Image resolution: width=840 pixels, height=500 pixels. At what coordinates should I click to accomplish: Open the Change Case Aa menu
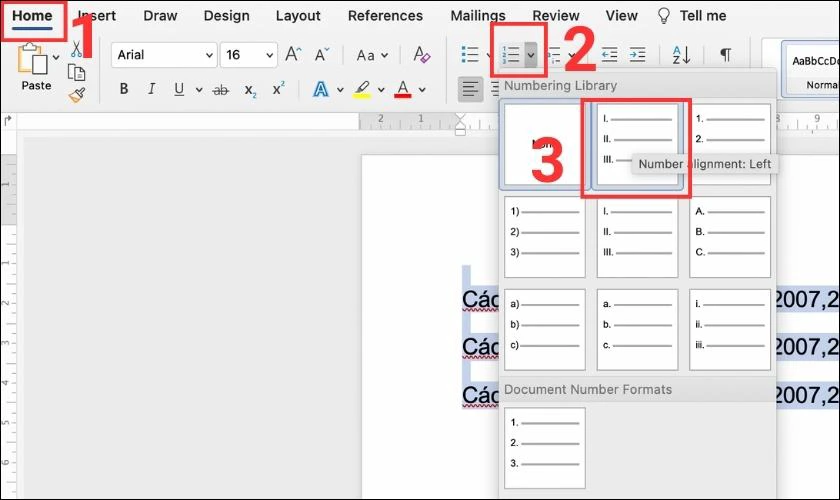[372, 55]
